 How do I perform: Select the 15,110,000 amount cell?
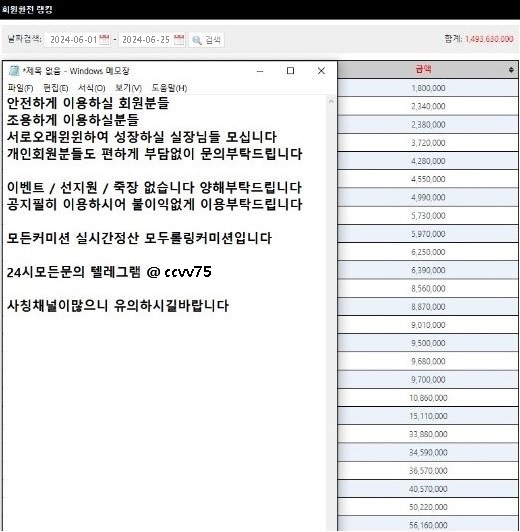[x=428, y=416]
